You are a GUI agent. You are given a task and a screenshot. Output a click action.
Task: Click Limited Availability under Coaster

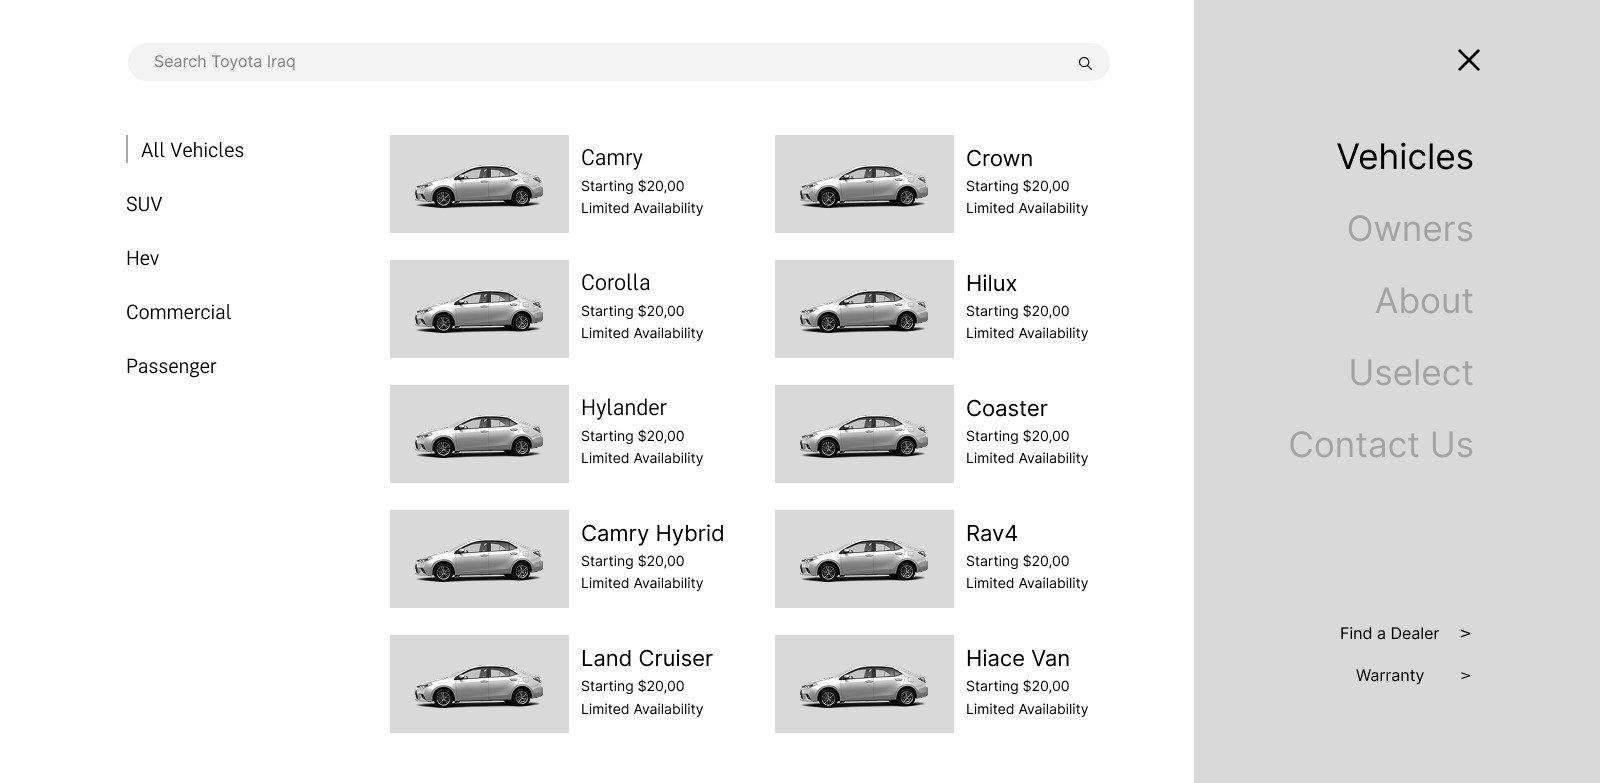(1027, 458)
